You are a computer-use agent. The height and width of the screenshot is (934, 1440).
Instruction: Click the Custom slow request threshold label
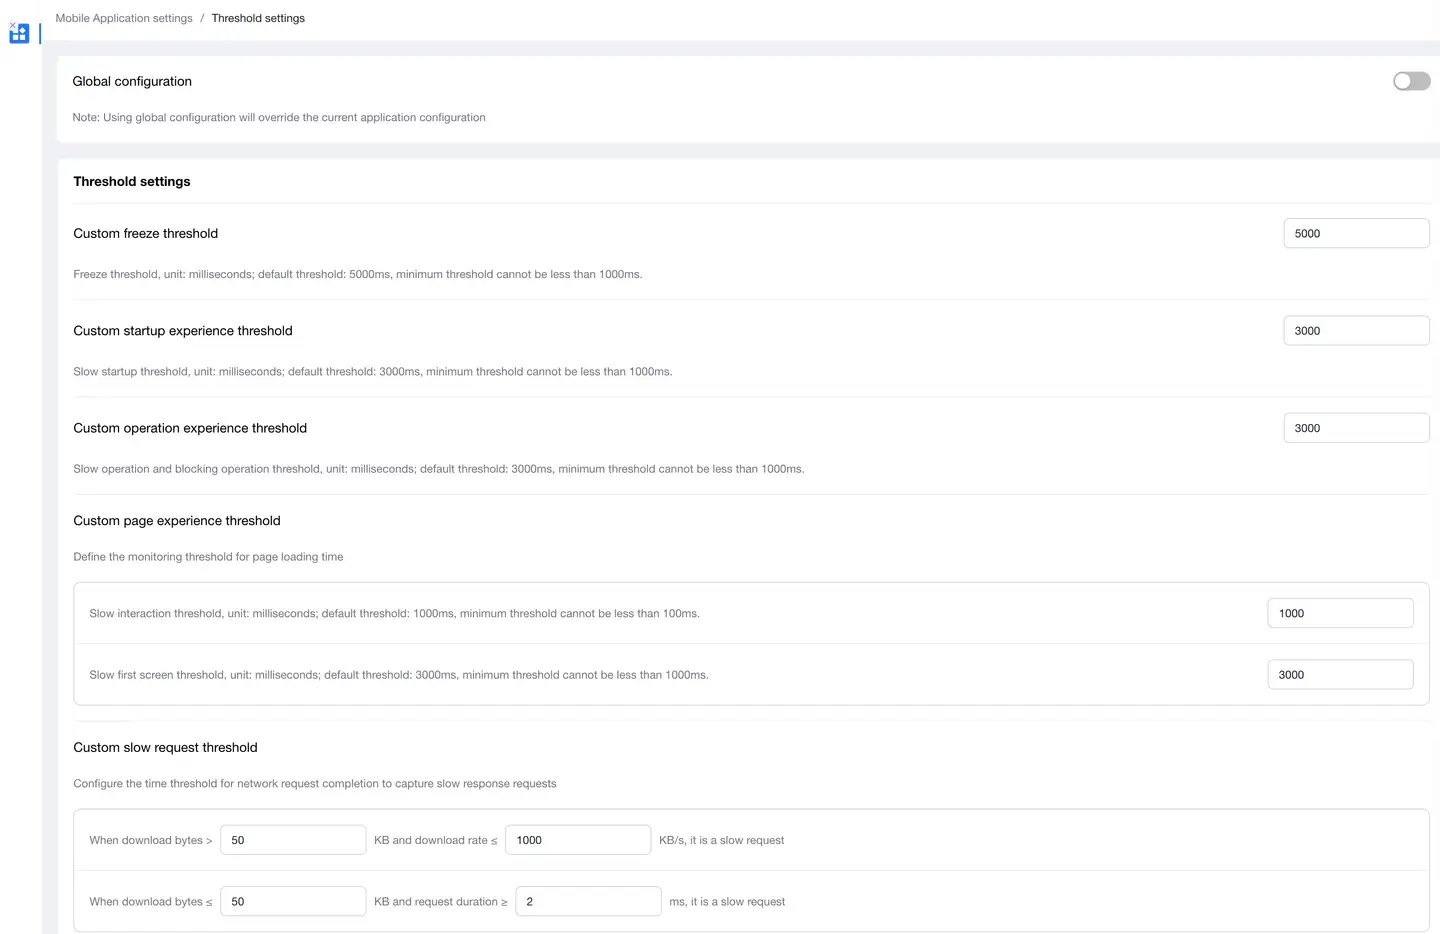[165, 748]
